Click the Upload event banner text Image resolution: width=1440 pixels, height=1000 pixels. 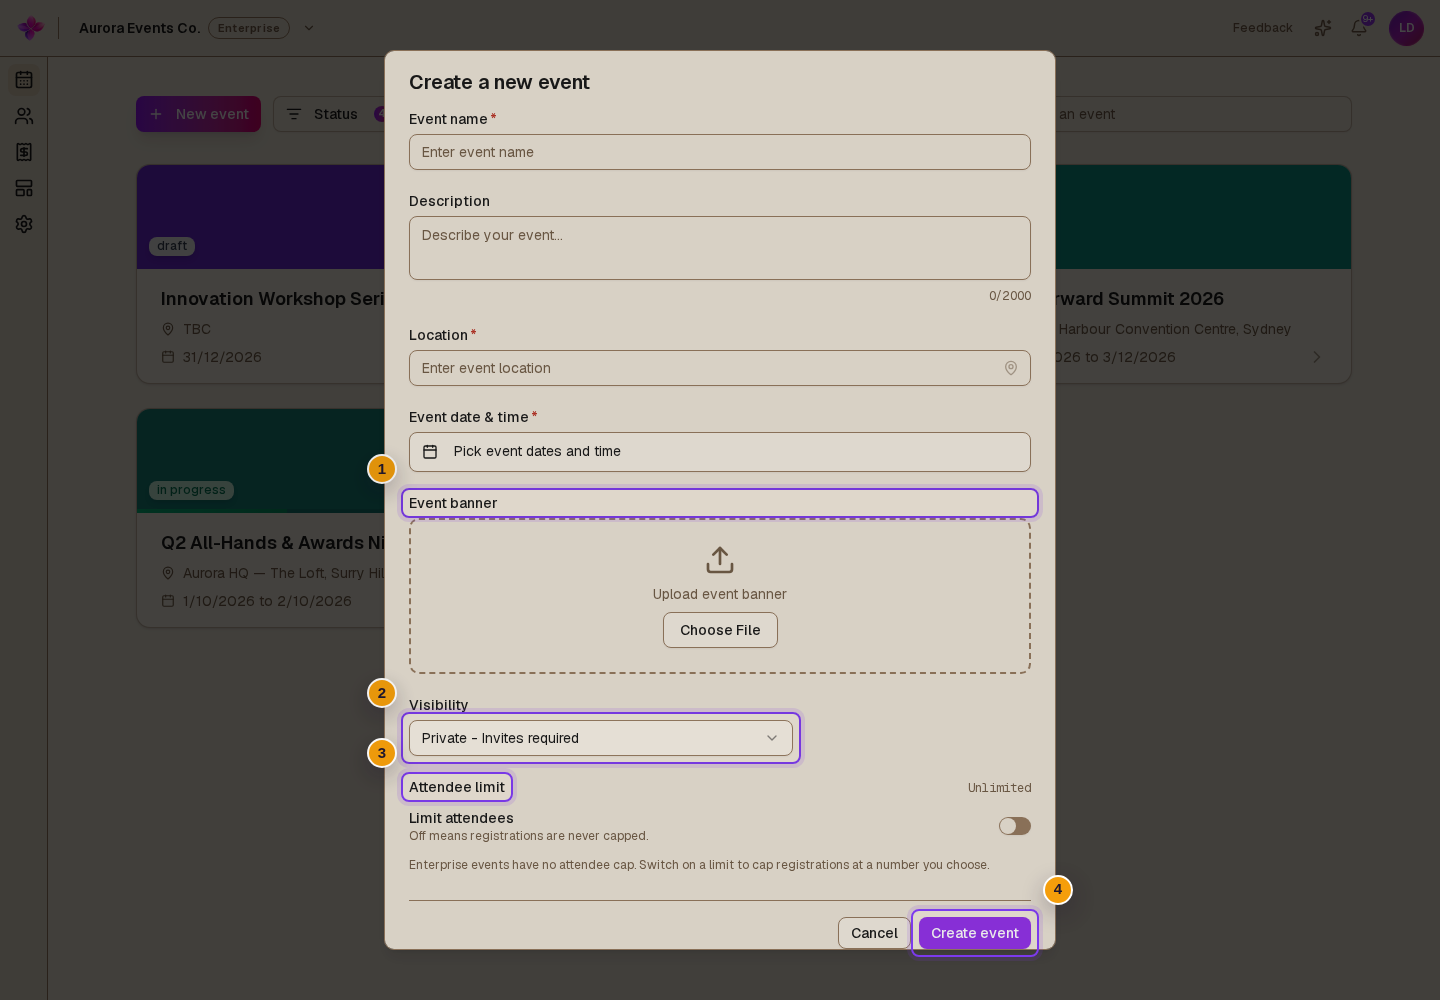[x=720, y=594]
